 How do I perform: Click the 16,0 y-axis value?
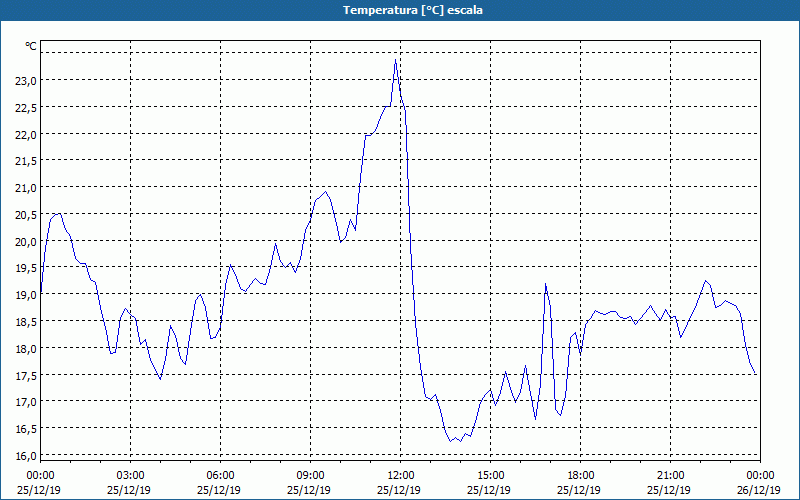click(27, 456)
